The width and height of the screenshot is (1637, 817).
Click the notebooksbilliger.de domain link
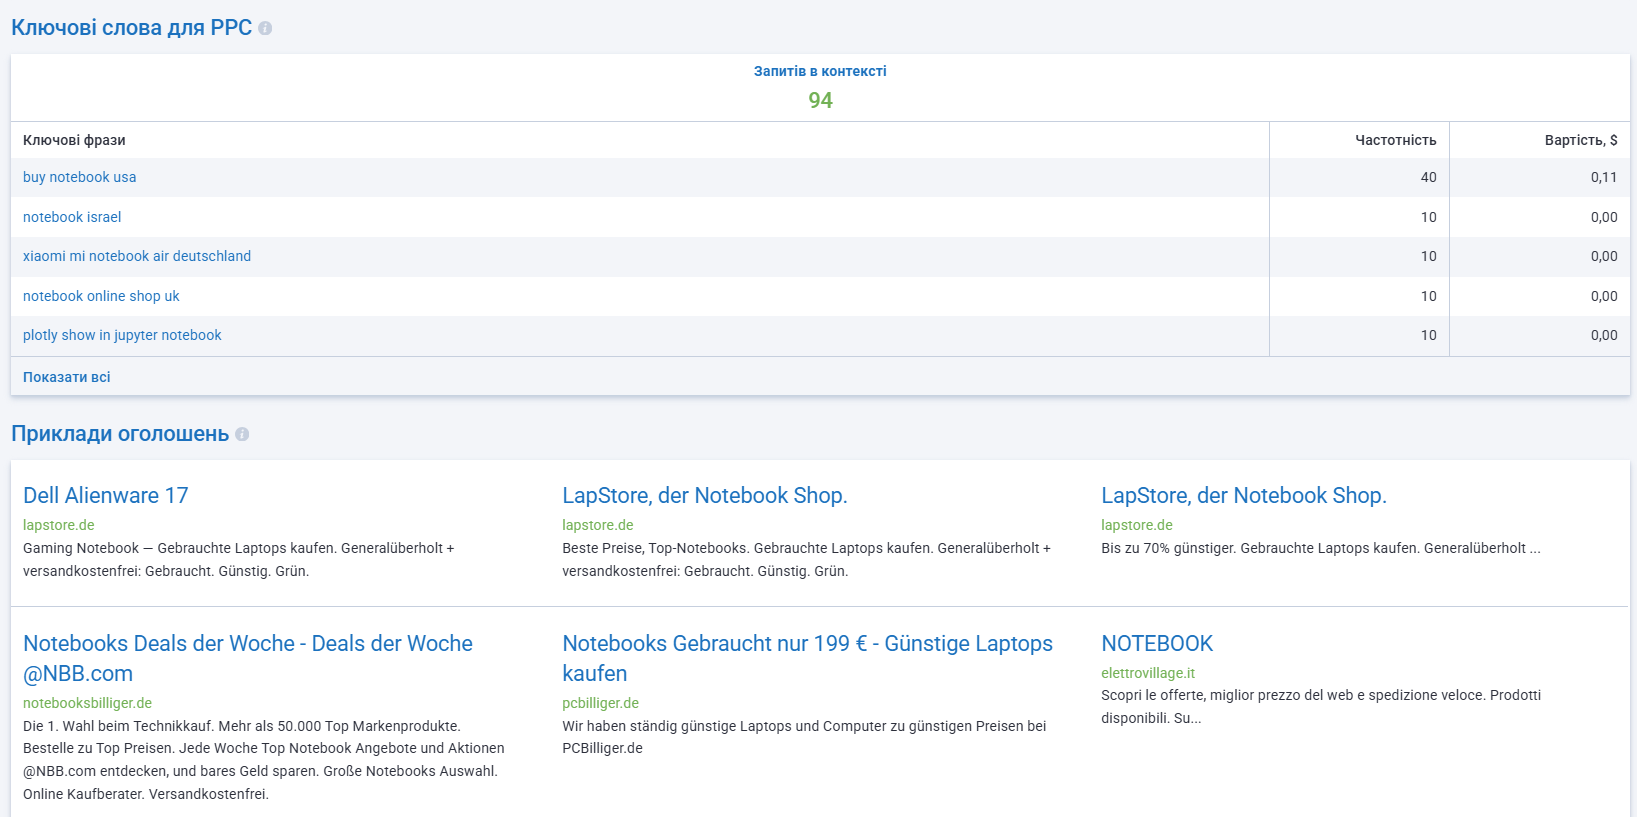pos(87,703)
